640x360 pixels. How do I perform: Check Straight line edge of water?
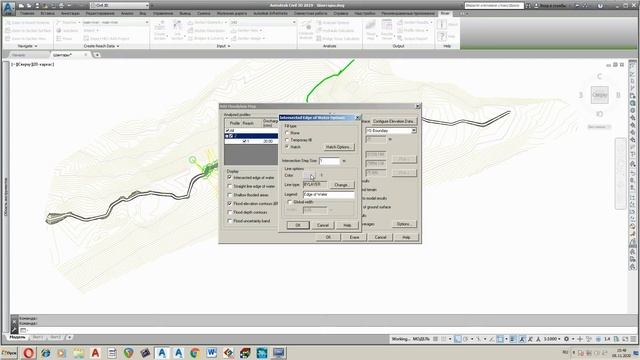230,187
